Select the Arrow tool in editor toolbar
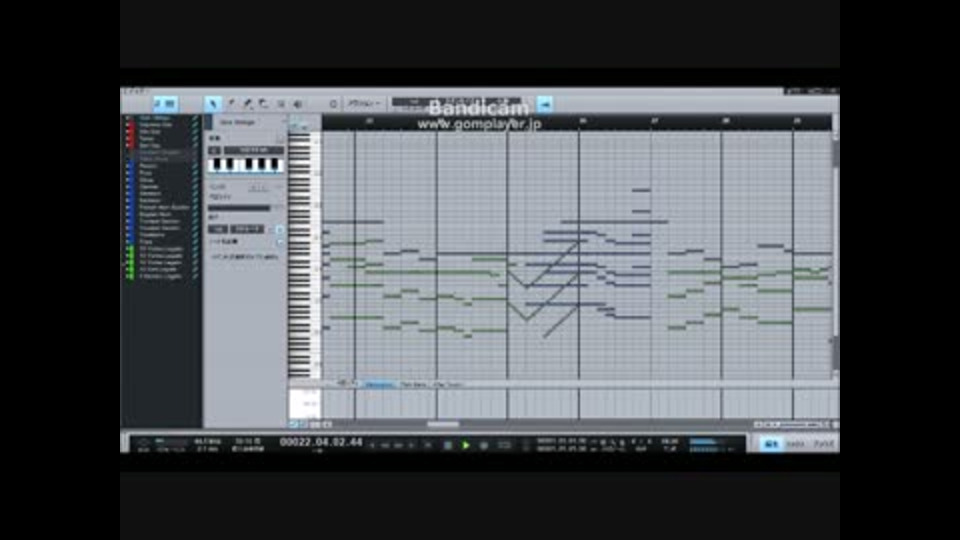960x540 pixels. click(x=213, y=104)
